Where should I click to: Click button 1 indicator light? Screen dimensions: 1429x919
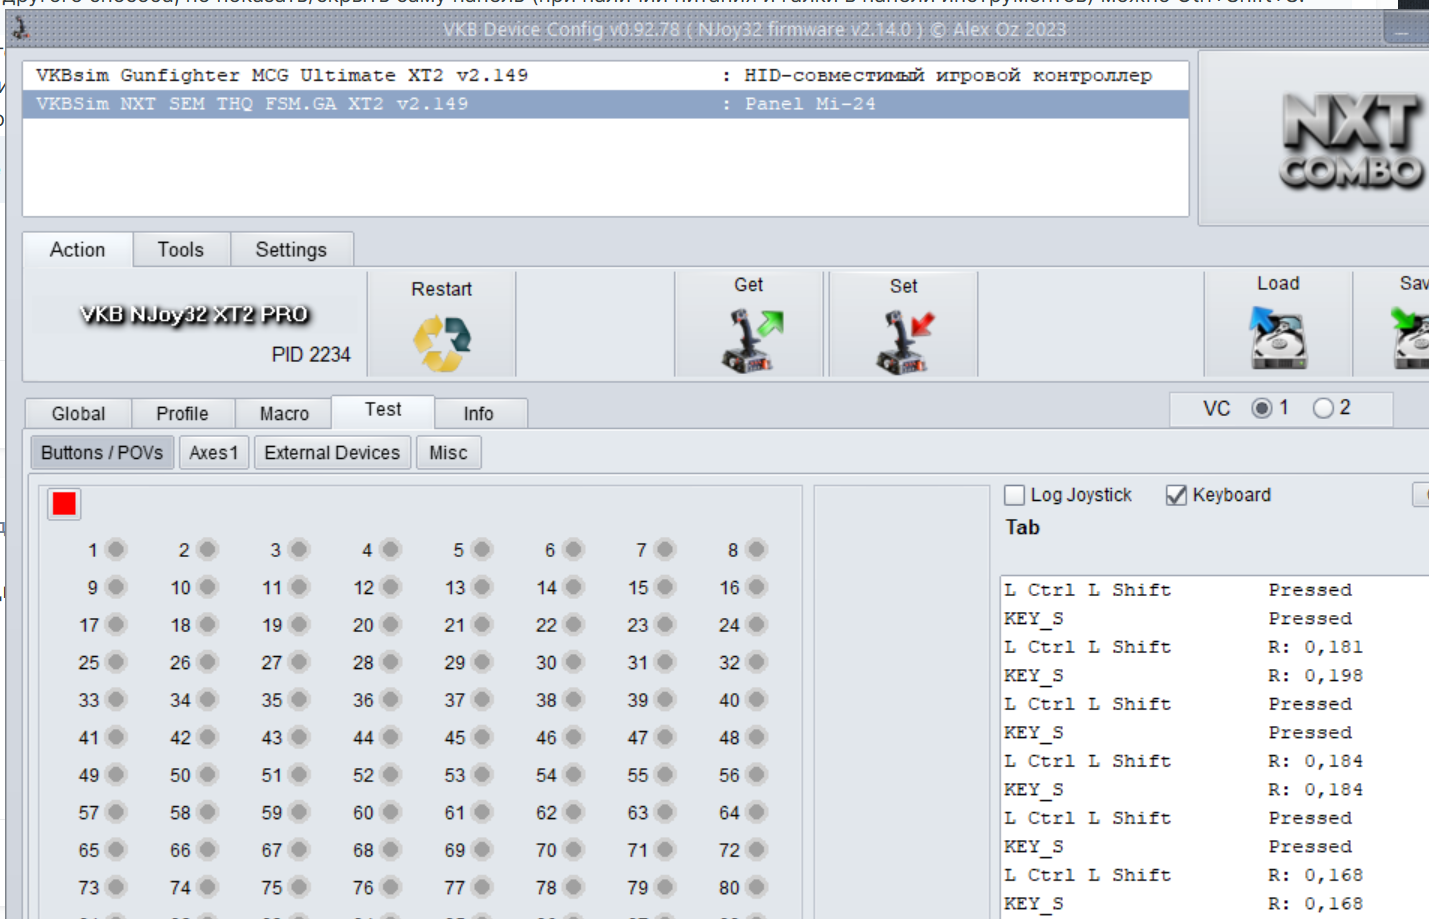pyautogui.click(x=116, y=549)
